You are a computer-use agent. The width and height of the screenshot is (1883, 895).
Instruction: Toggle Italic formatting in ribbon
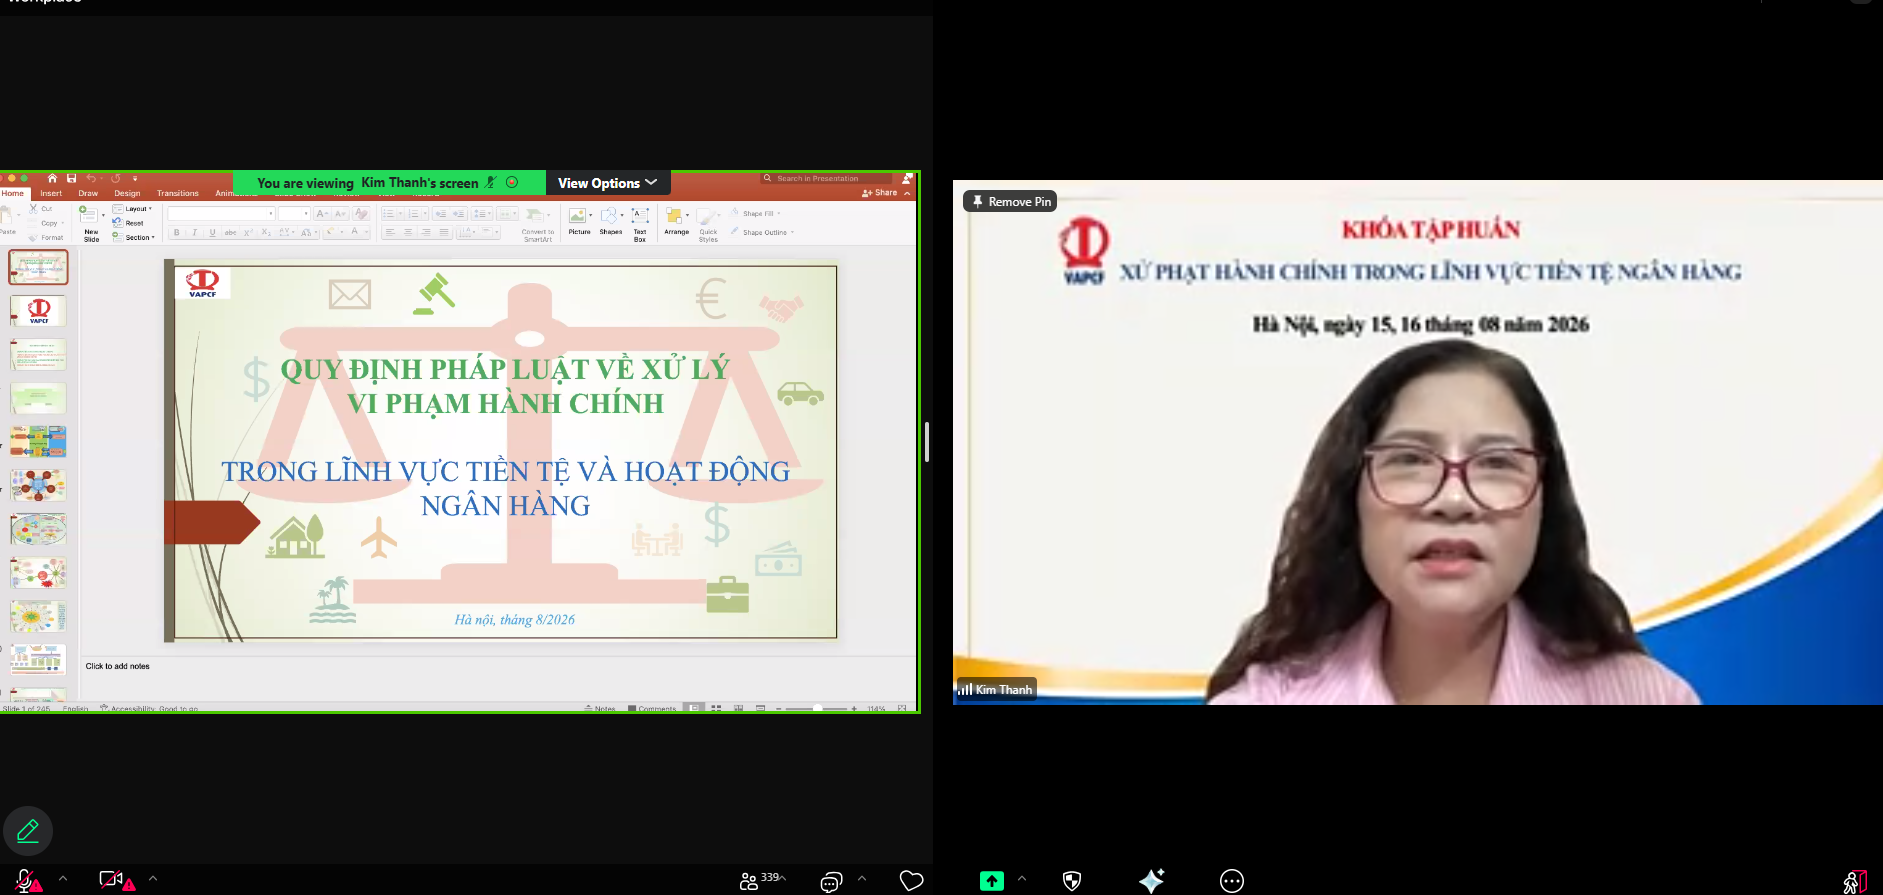pyautogui.click(x=194, y=232)
